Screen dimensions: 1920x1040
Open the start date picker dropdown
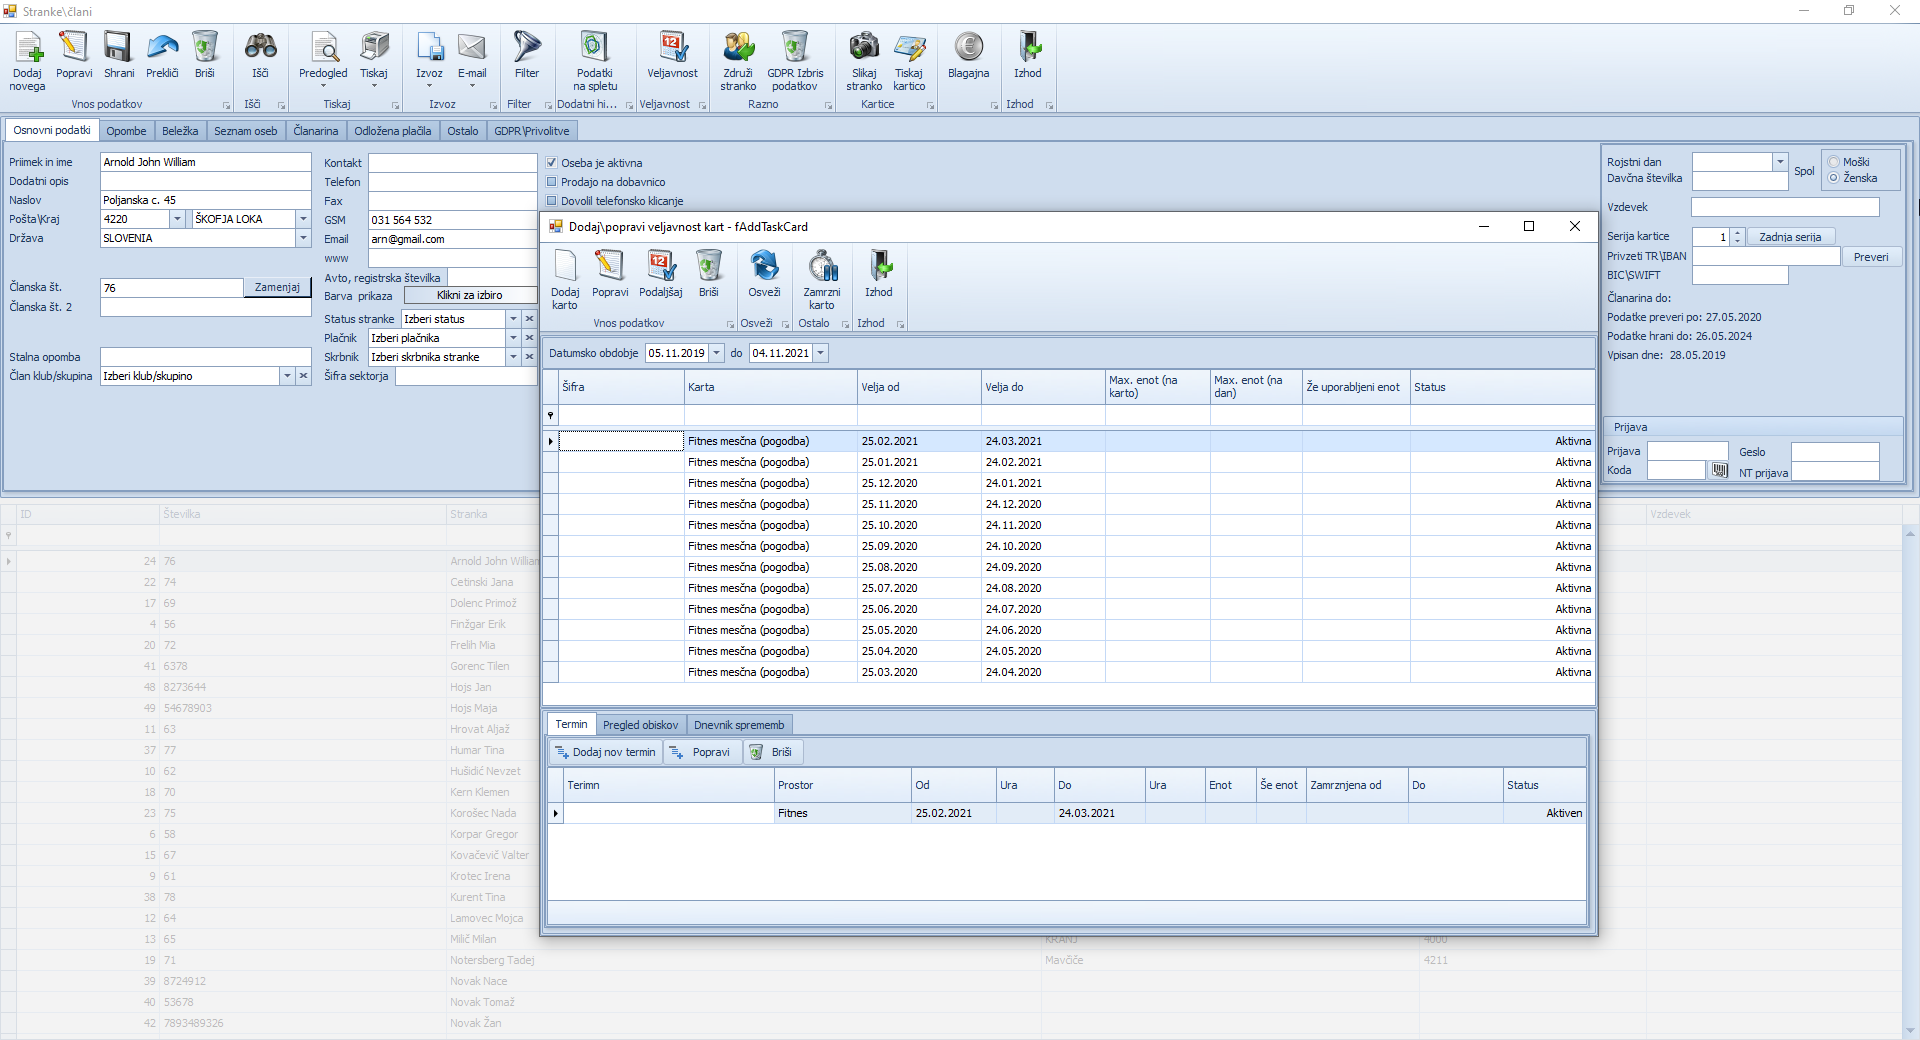tap(716, 353)
